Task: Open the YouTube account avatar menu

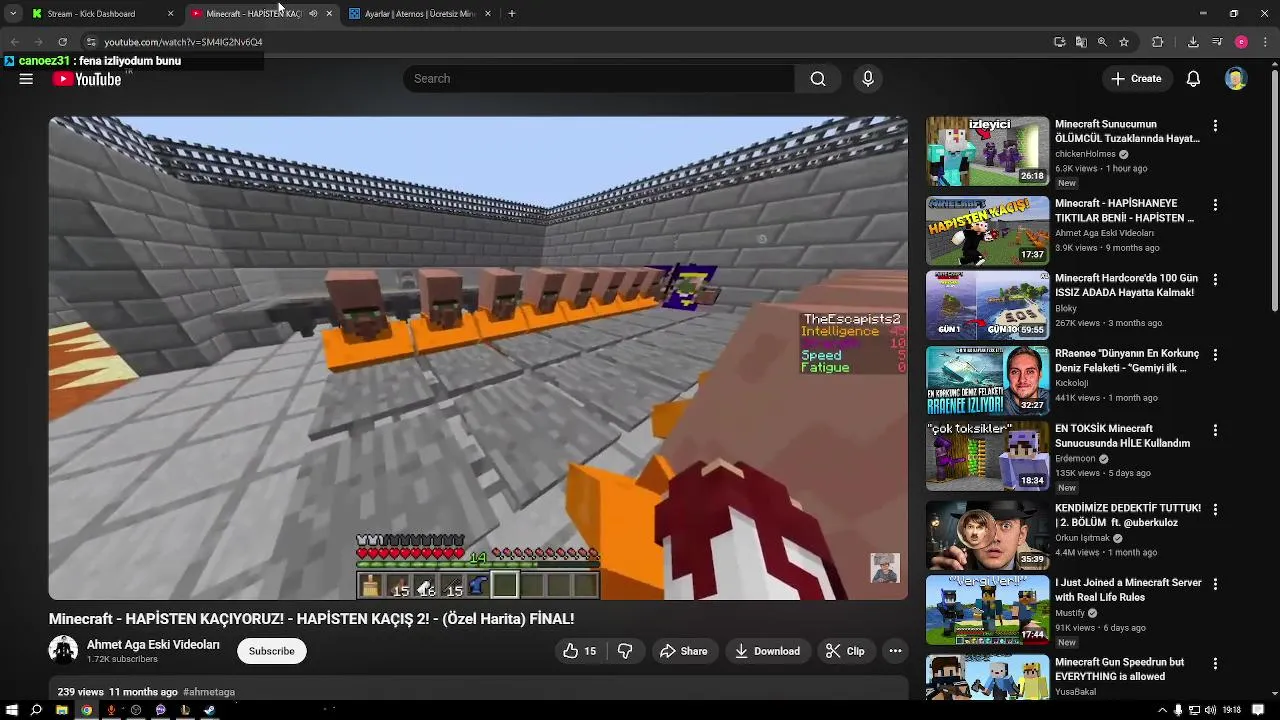Action: coord(1236,79)
